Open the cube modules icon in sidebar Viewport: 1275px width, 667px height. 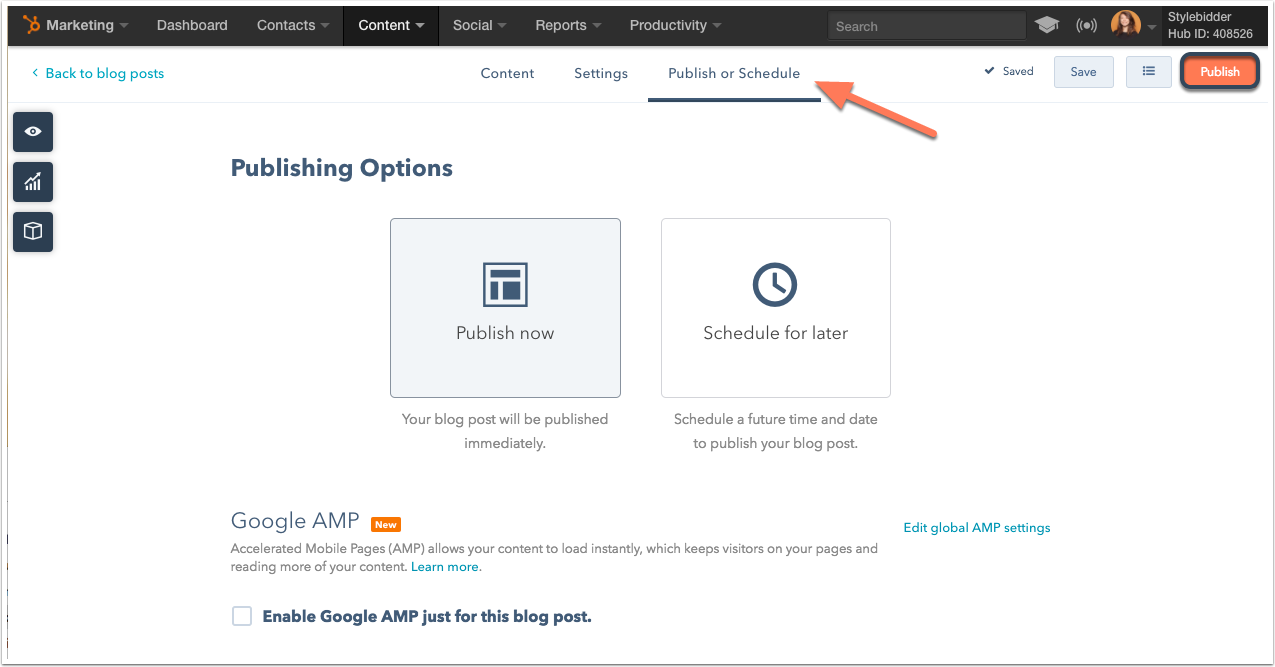point(33,231)
